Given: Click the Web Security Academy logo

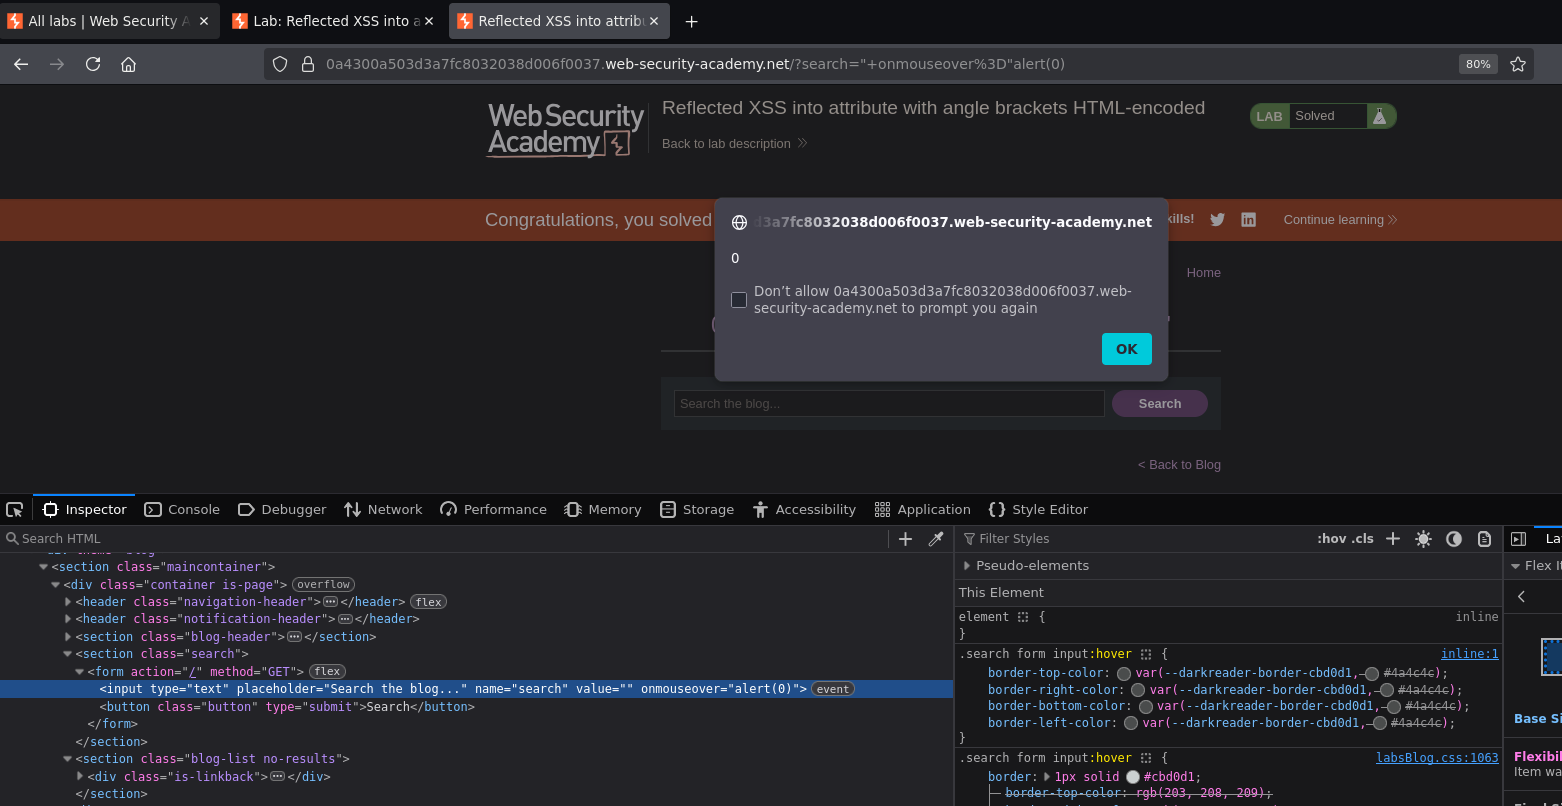Looking at the screenshot, I should point(566,130).
